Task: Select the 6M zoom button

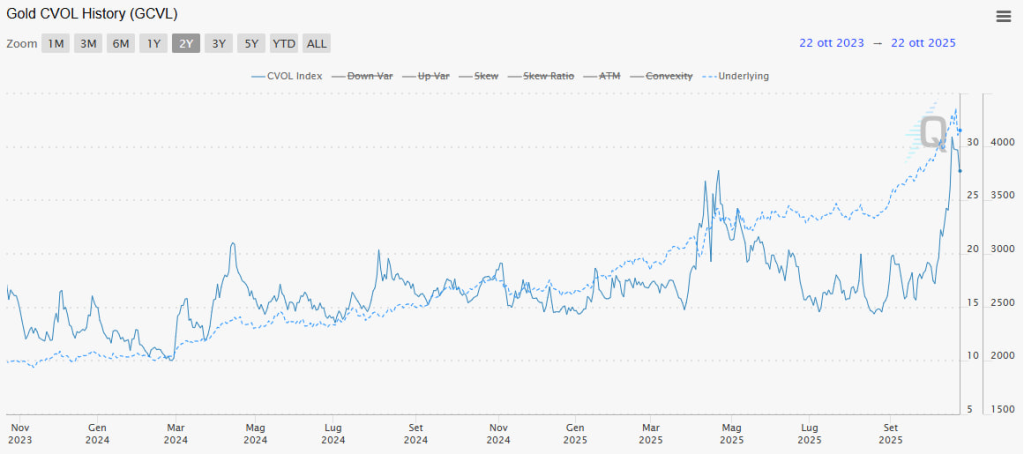Action: tap(121, 43)
